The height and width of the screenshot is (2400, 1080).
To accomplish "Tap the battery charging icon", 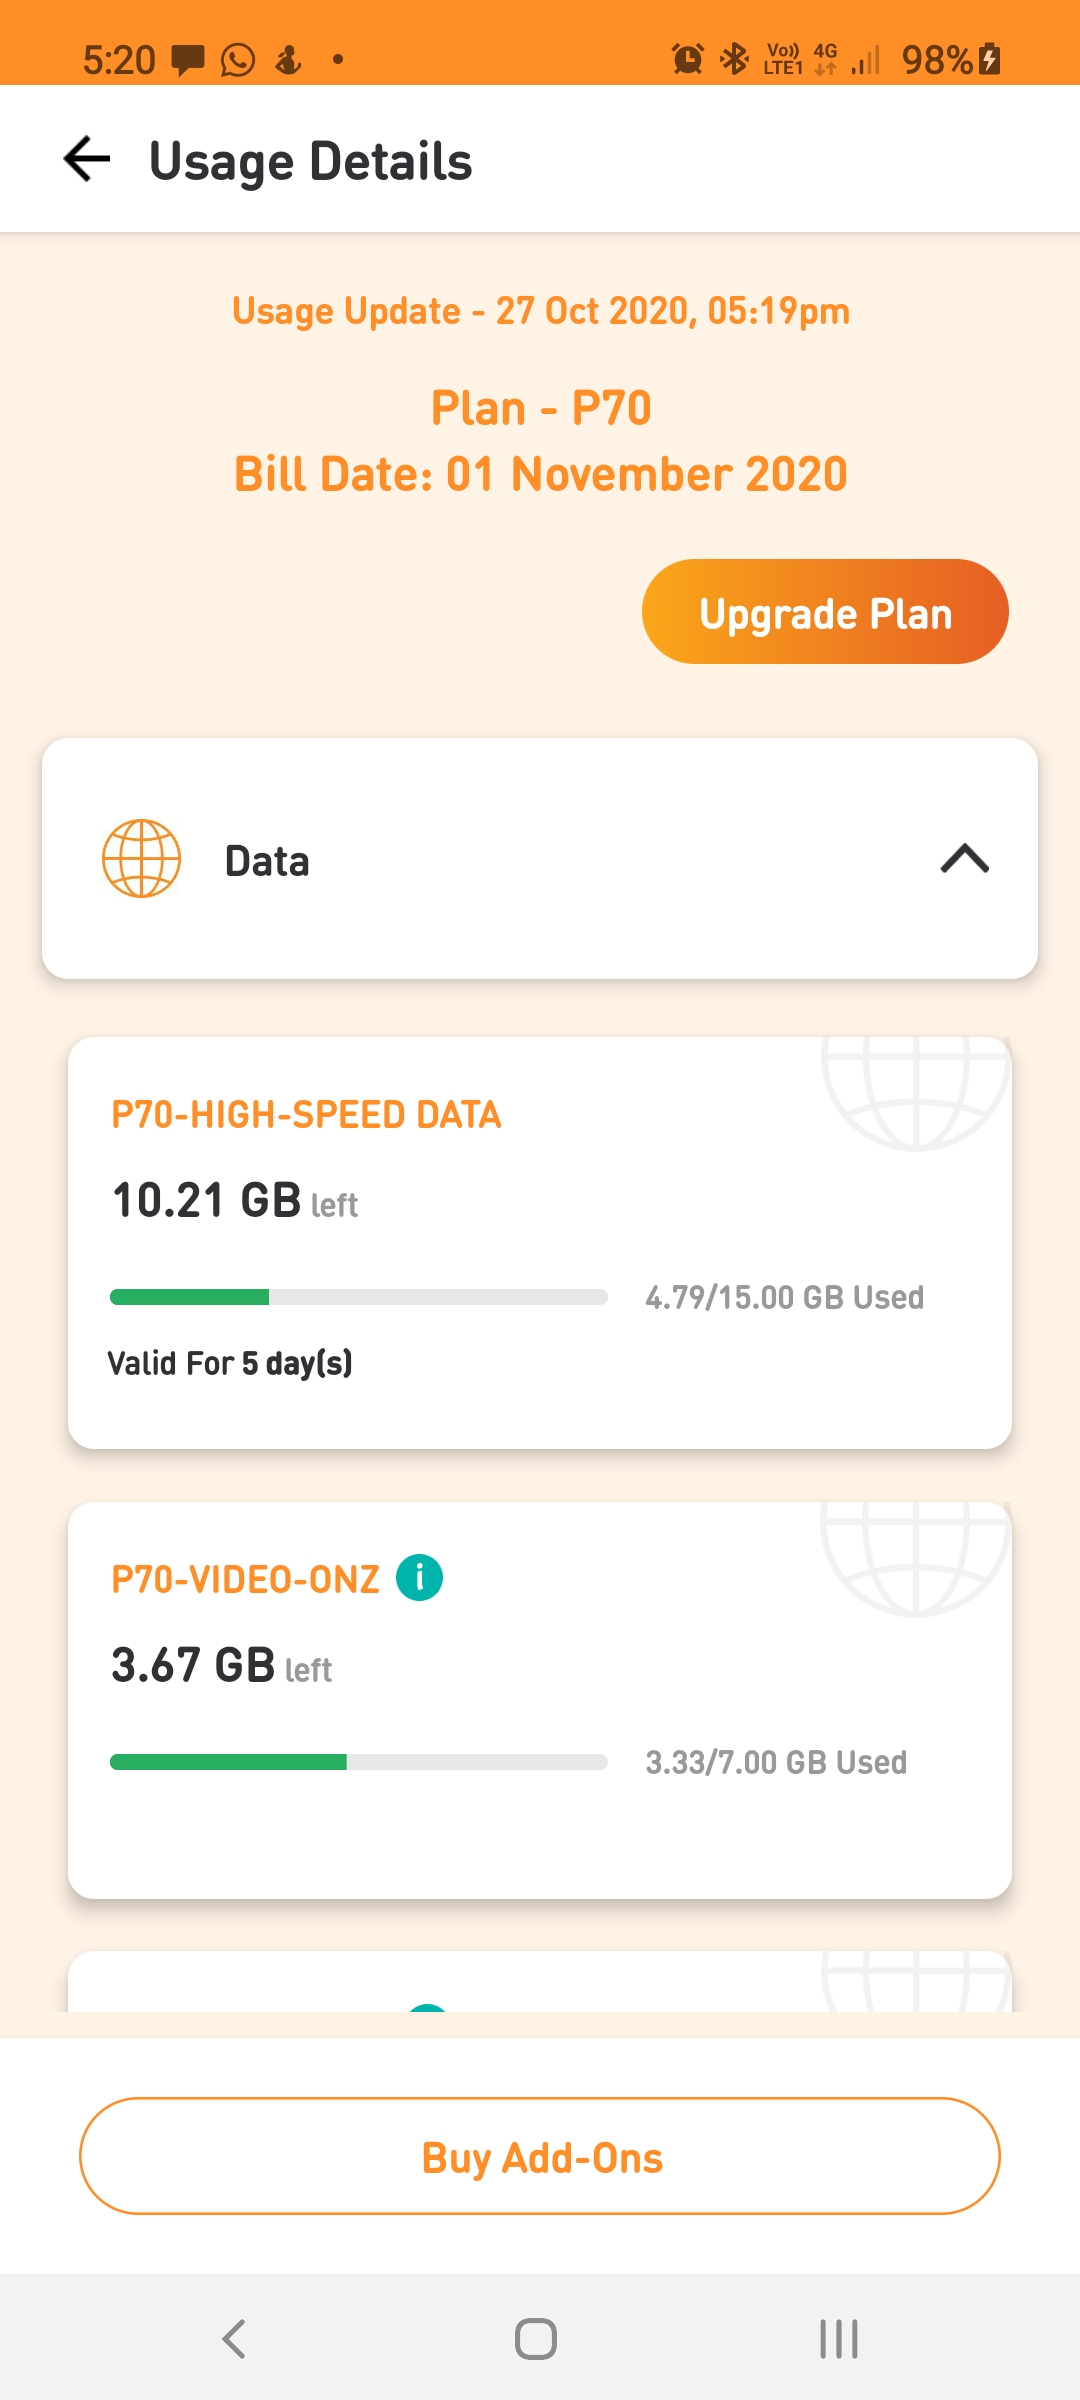I will pos(990,60).
